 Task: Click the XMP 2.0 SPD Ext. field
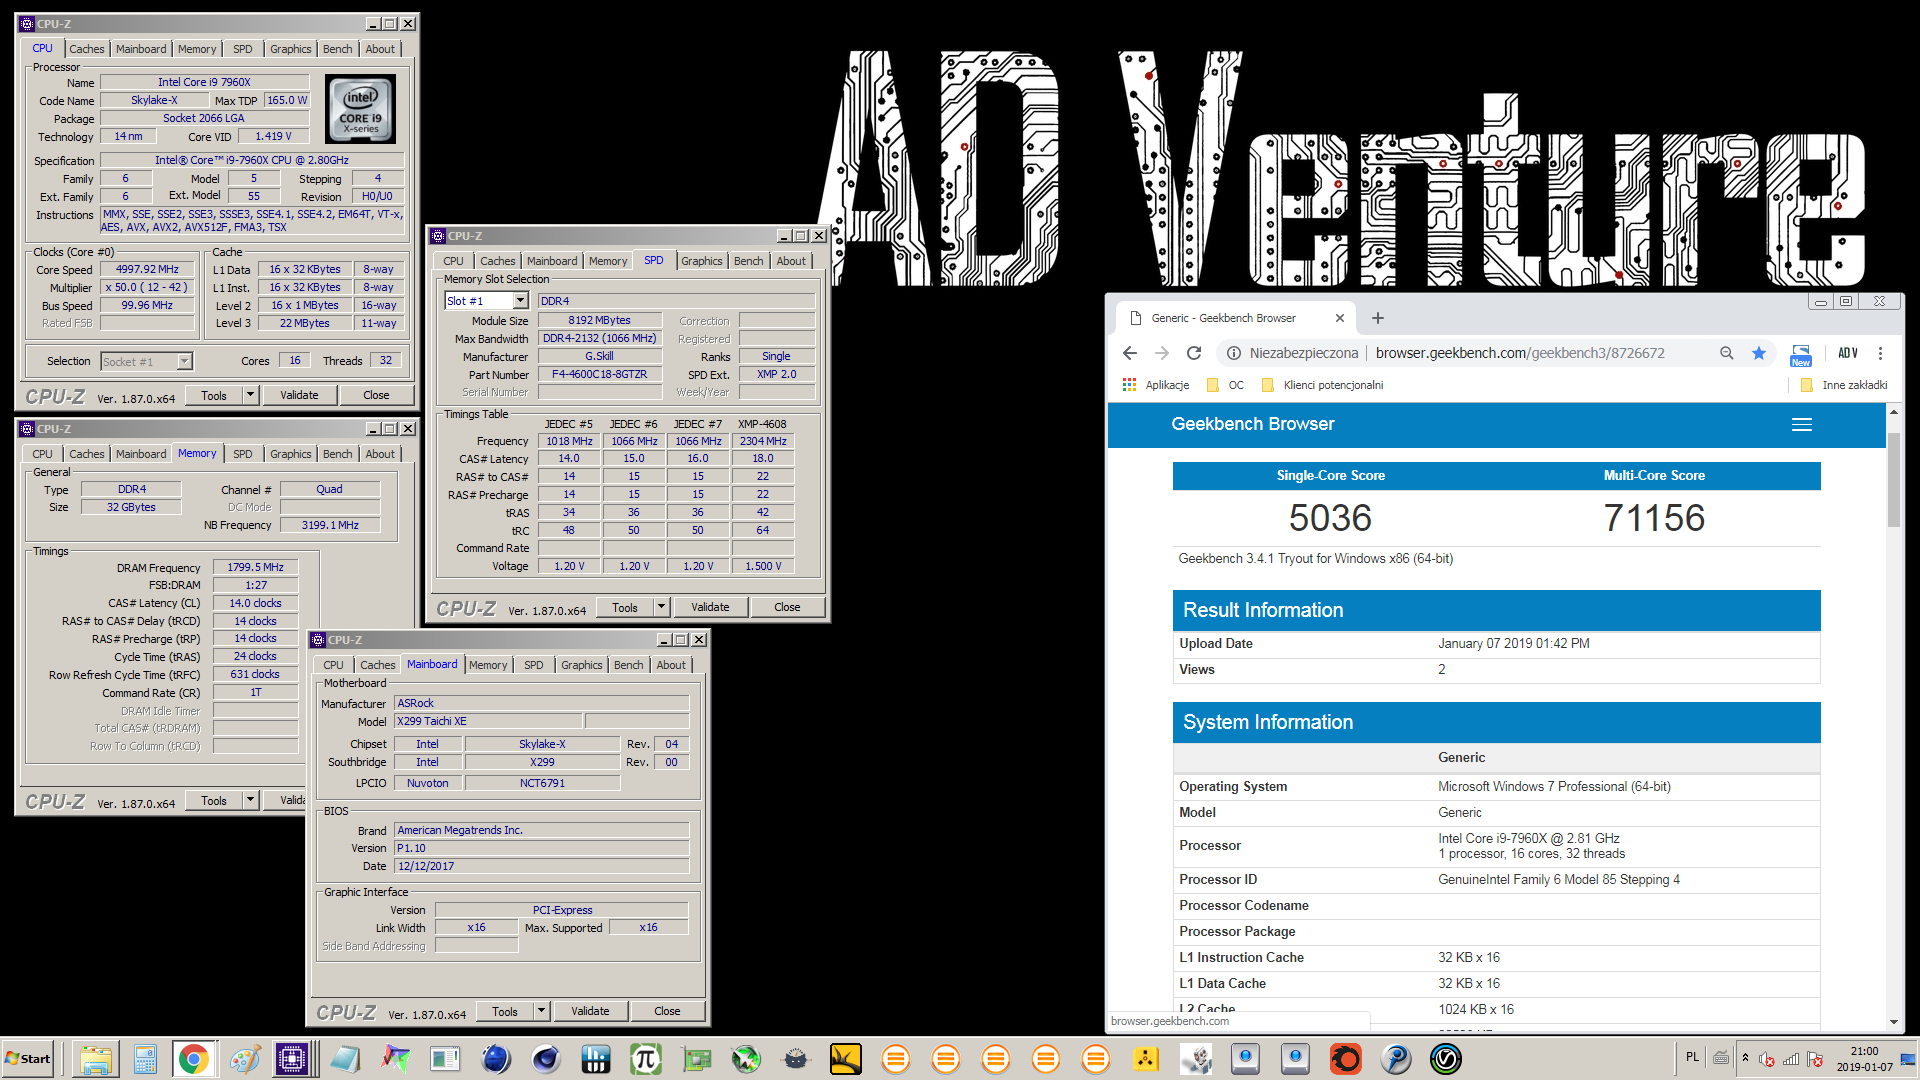(776, 374)
